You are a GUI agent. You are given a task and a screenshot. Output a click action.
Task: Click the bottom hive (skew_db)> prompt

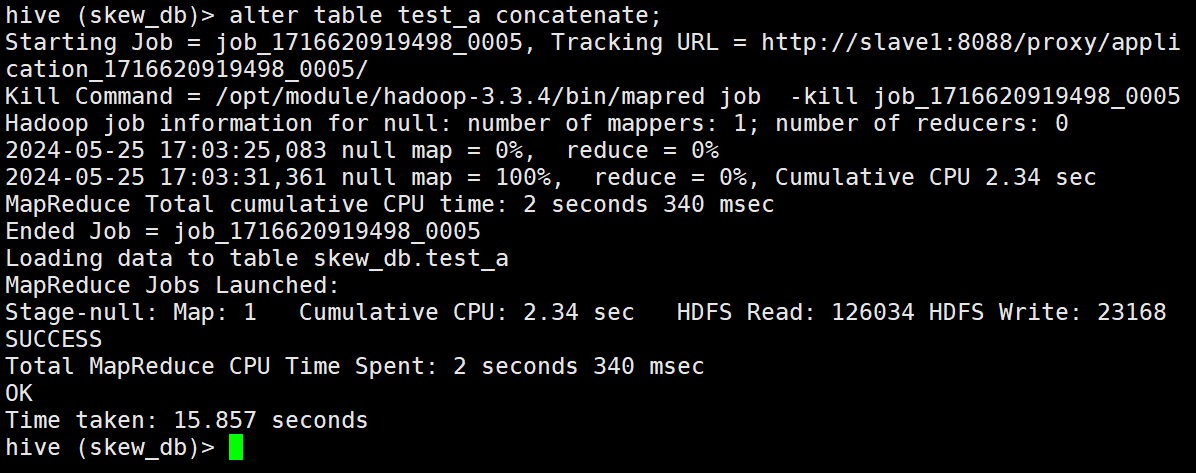click(110, 447)
